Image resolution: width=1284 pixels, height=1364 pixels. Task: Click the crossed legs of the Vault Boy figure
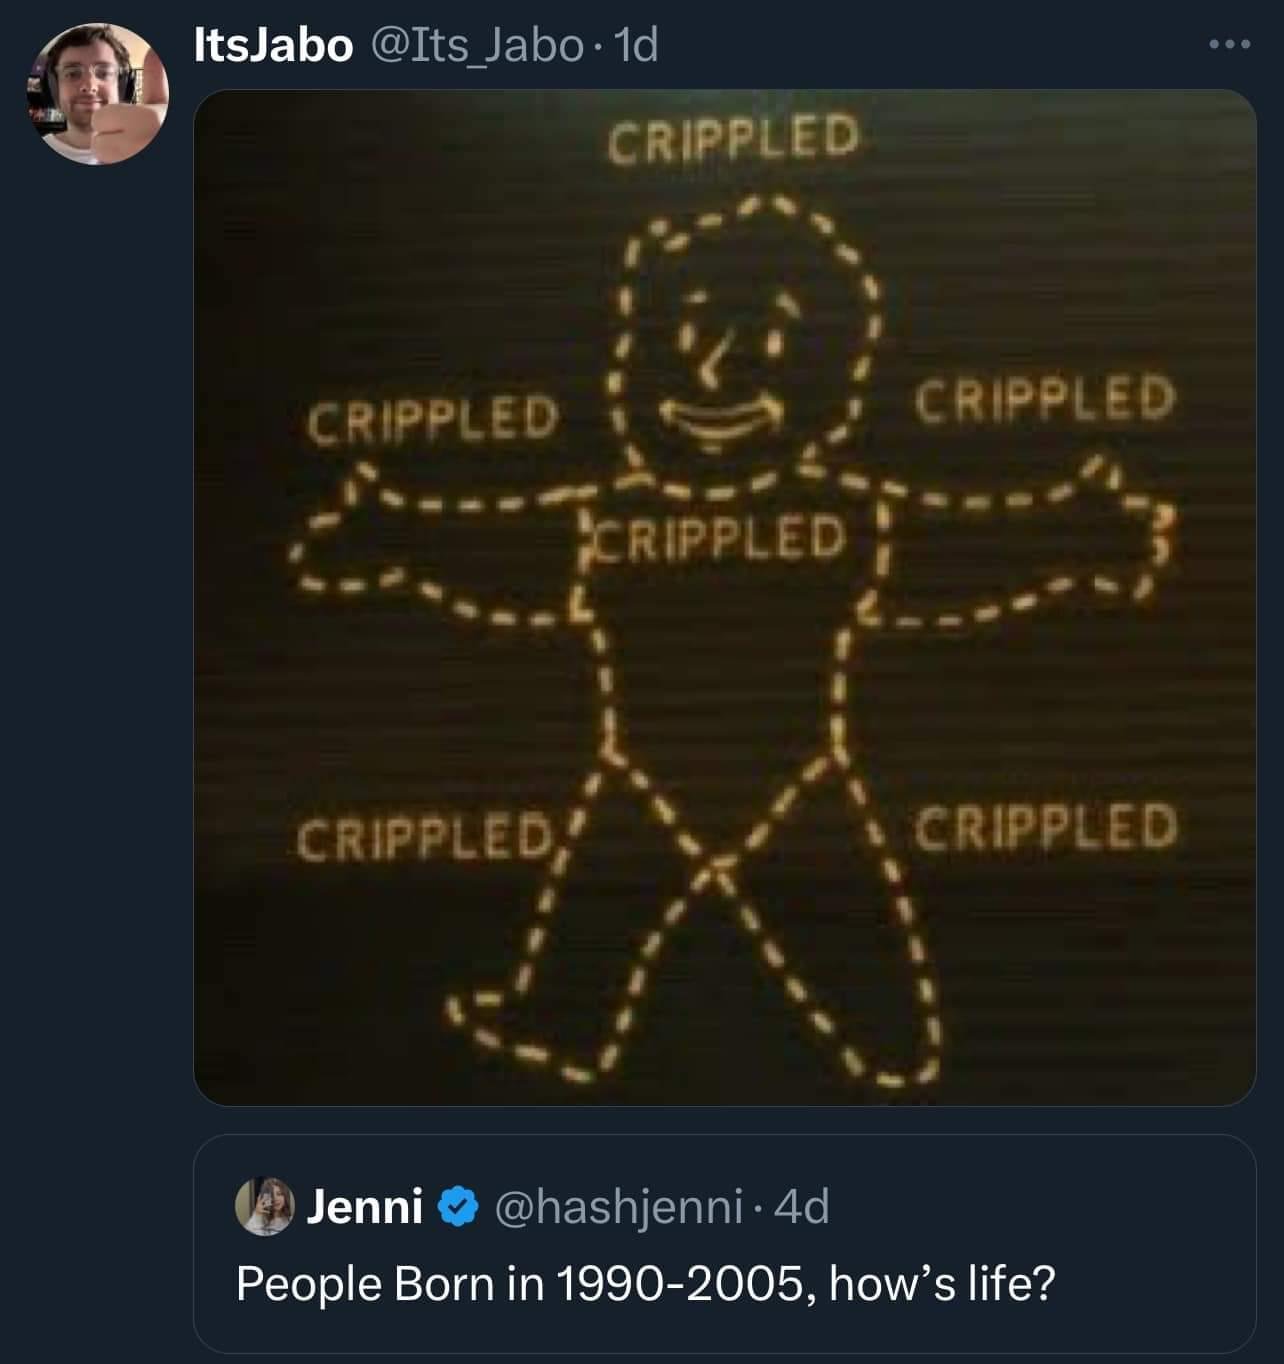click(x=715, y=865)
